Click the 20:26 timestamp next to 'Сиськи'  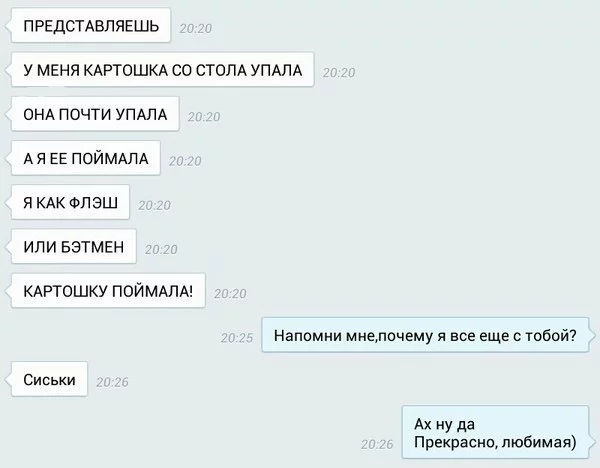112,382
